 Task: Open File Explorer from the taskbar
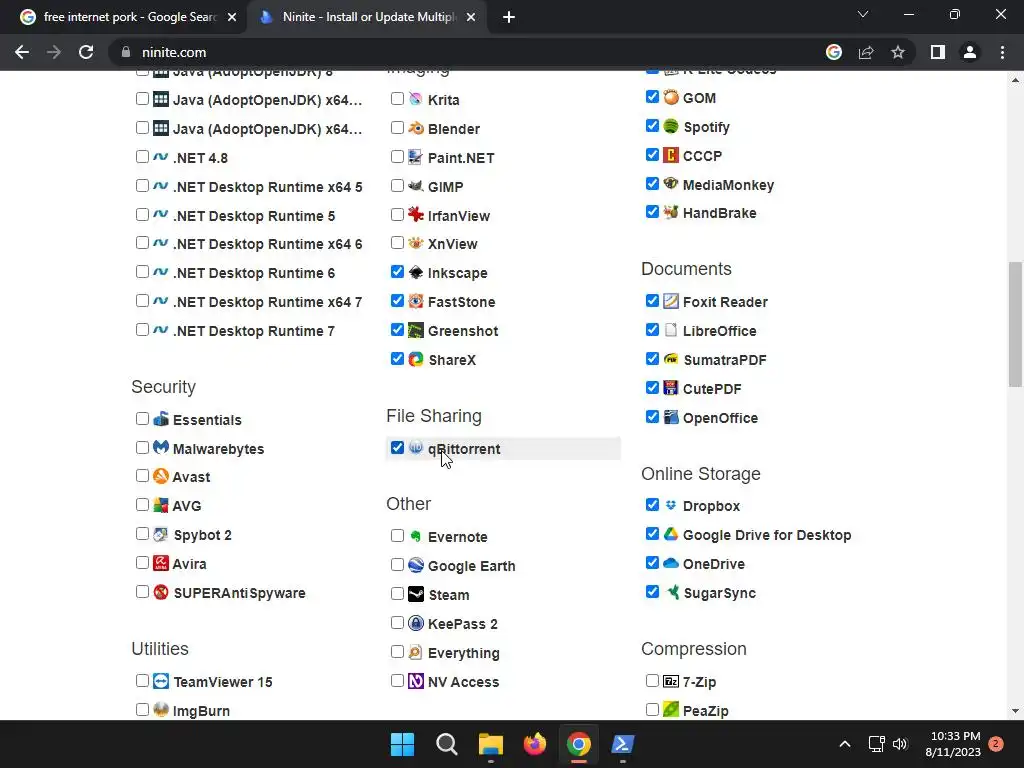coord(490,744)
